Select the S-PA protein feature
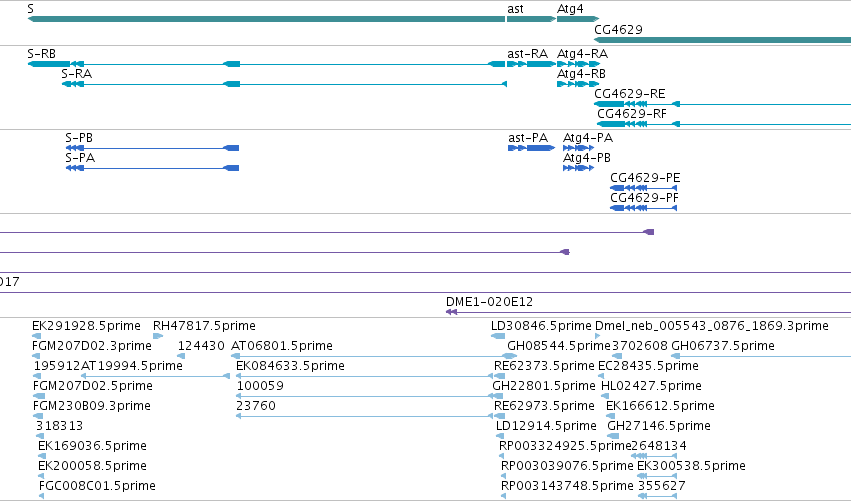This screenshot has width=851, height=501. [152, 168]
